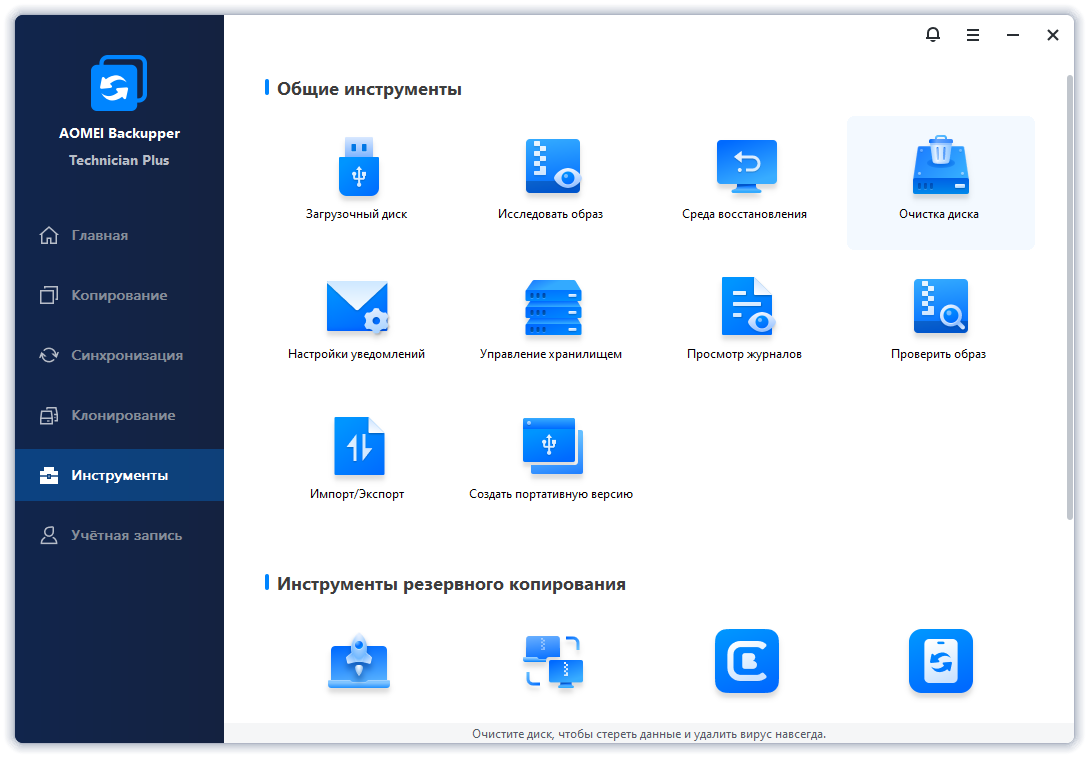Launch Исследовать образ tool

552,167
